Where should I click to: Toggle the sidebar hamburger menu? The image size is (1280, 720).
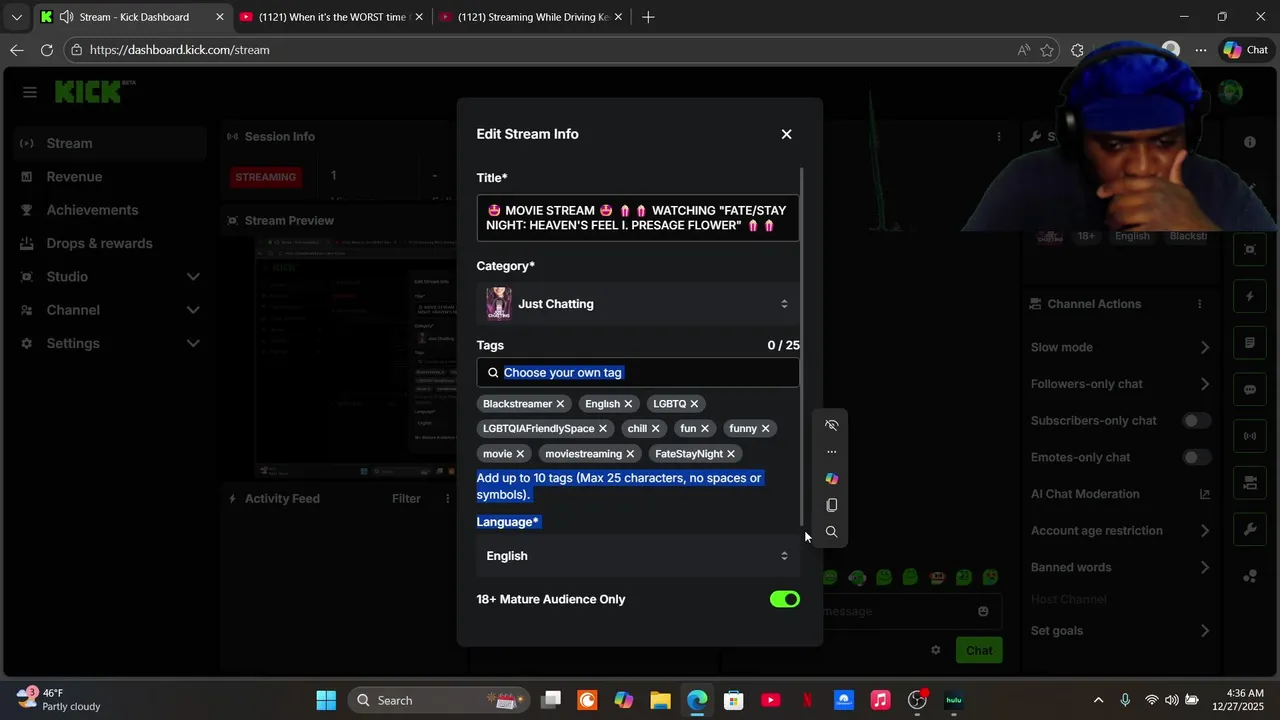pyautogui.click(x=30, y=92)
